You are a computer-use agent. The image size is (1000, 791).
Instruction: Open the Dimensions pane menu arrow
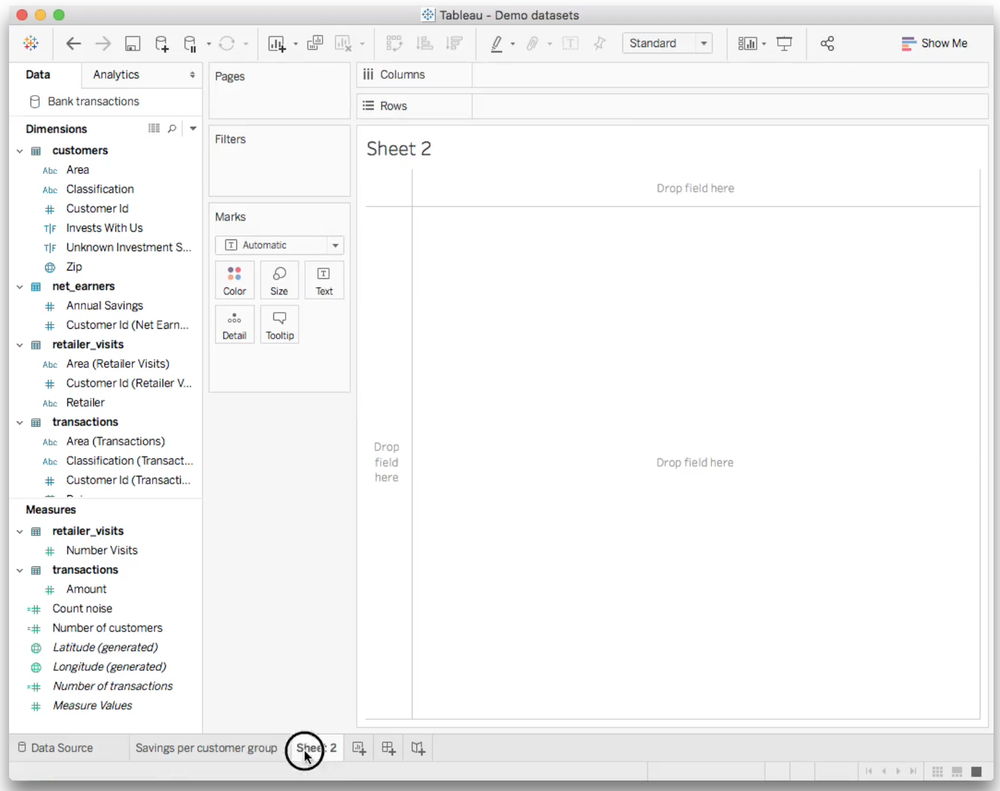pos(193,128)
